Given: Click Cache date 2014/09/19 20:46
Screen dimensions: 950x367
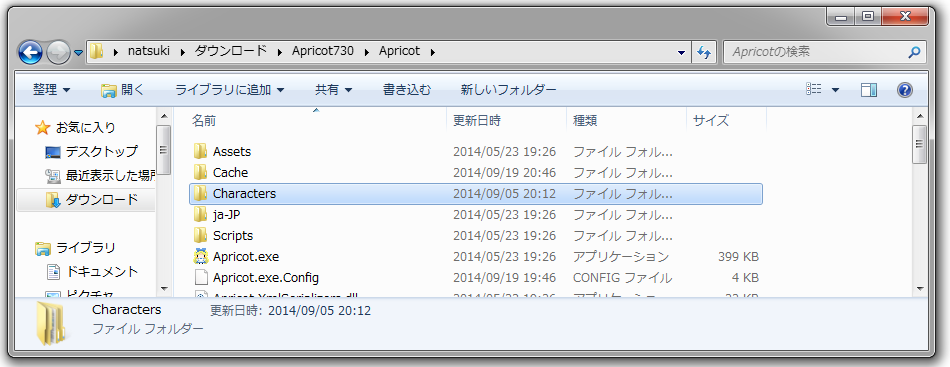Looking at the screenshot, I should 505,173.
